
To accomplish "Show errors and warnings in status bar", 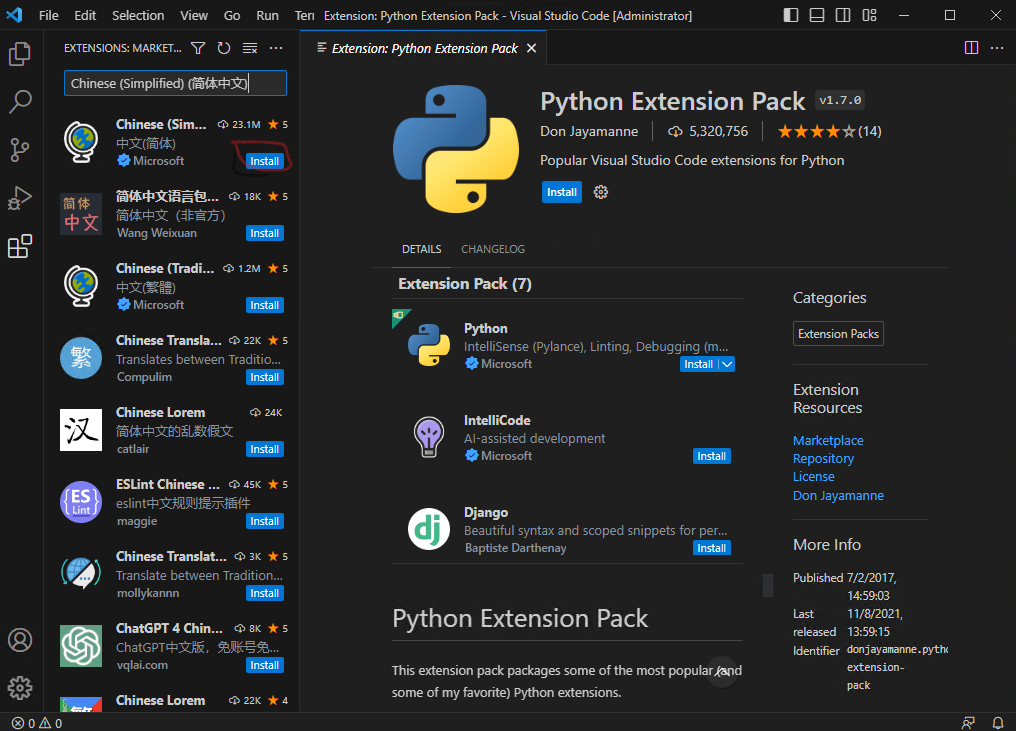I will [x=37, y=723].
